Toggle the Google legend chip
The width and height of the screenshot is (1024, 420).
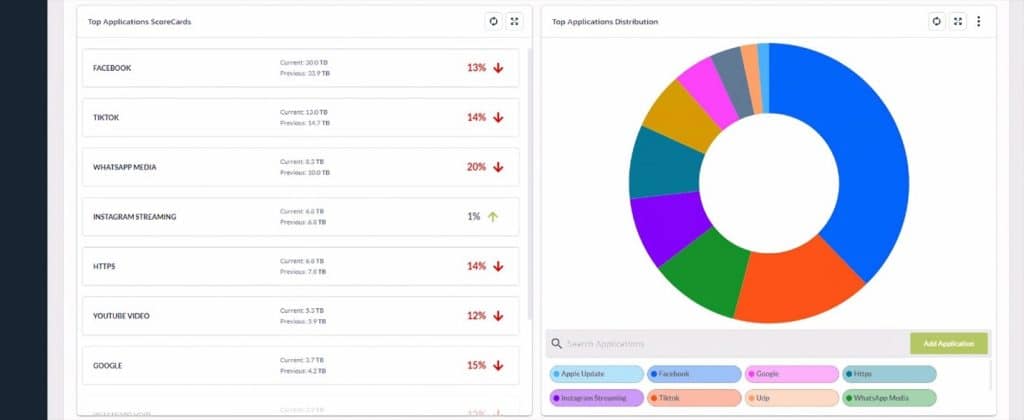pyautogui.click(x=792, y=374)
